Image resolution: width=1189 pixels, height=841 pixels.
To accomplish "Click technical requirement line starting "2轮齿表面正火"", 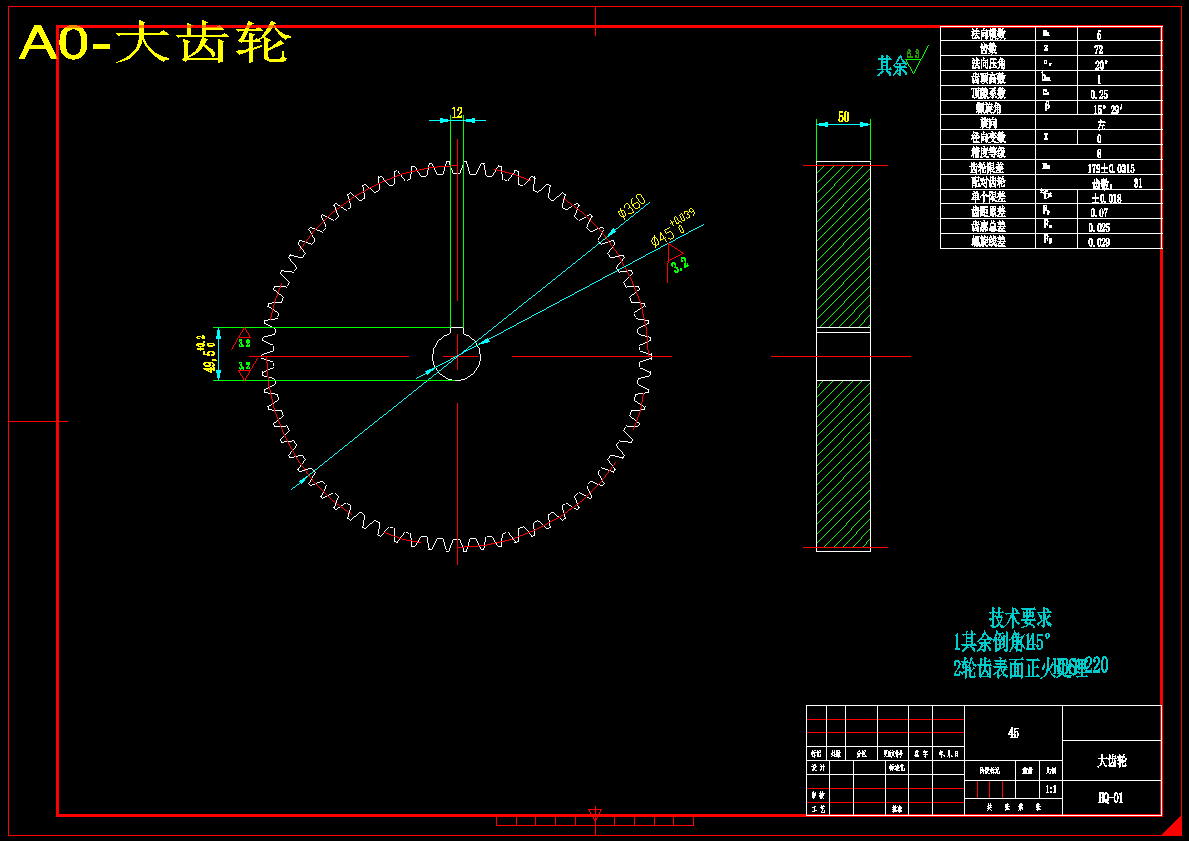I will [x=1031, y=667].
